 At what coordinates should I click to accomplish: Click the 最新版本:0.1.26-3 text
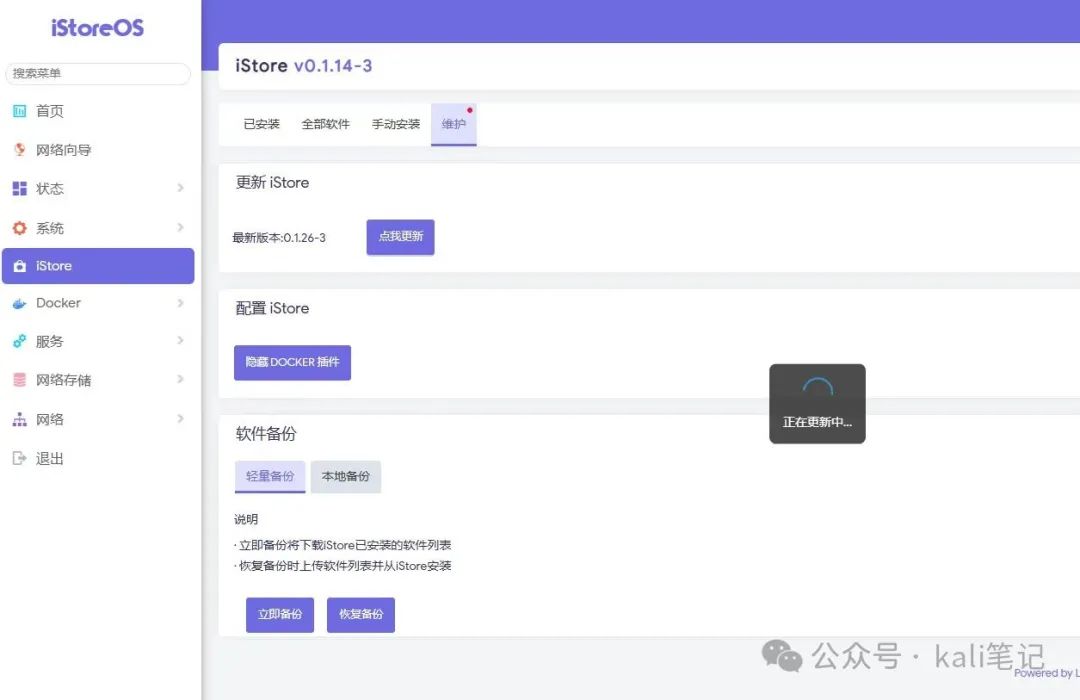click(x=279, y=238)
